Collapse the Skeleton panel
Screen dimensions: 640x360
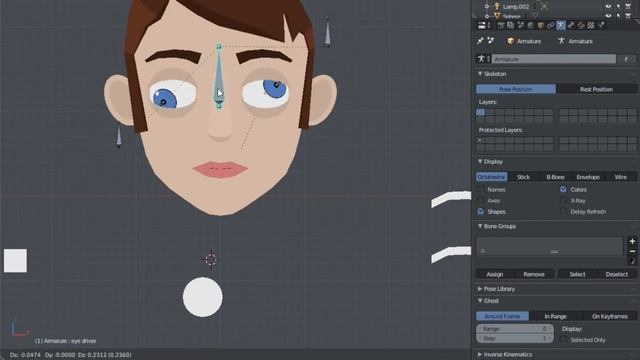[x=480, y=73]
